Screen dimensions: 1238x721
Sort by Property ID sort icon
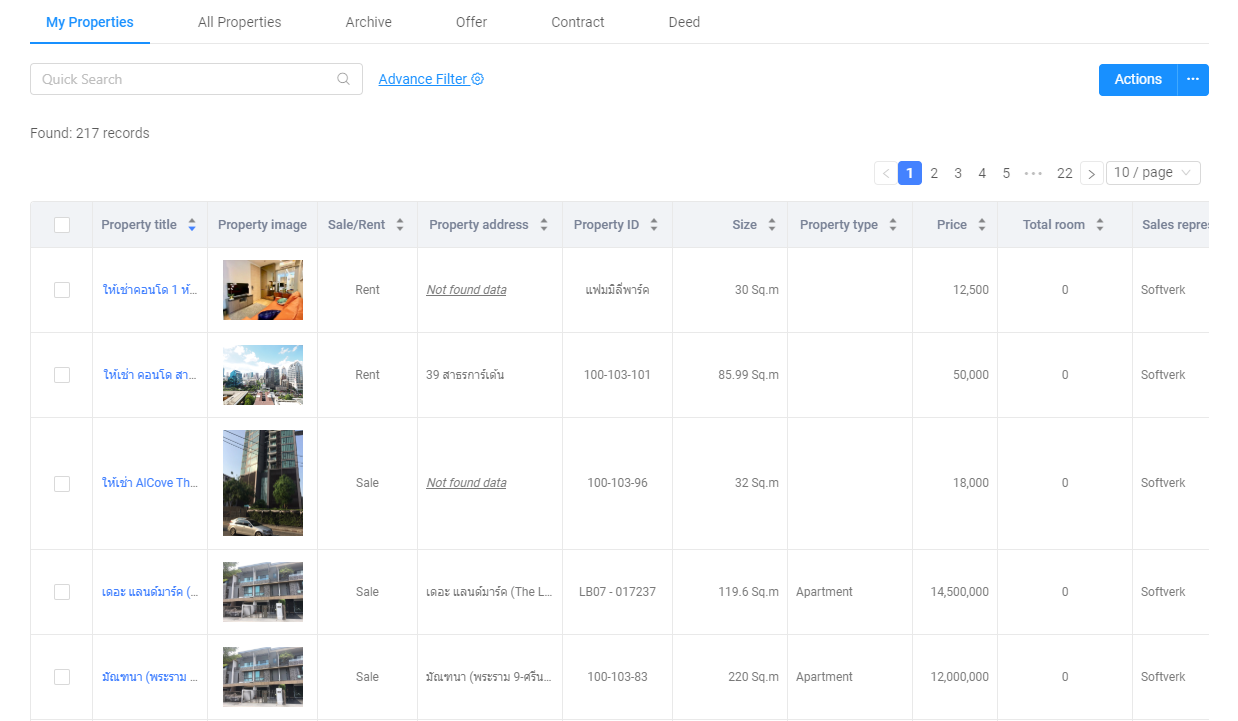tap(654, 225)
